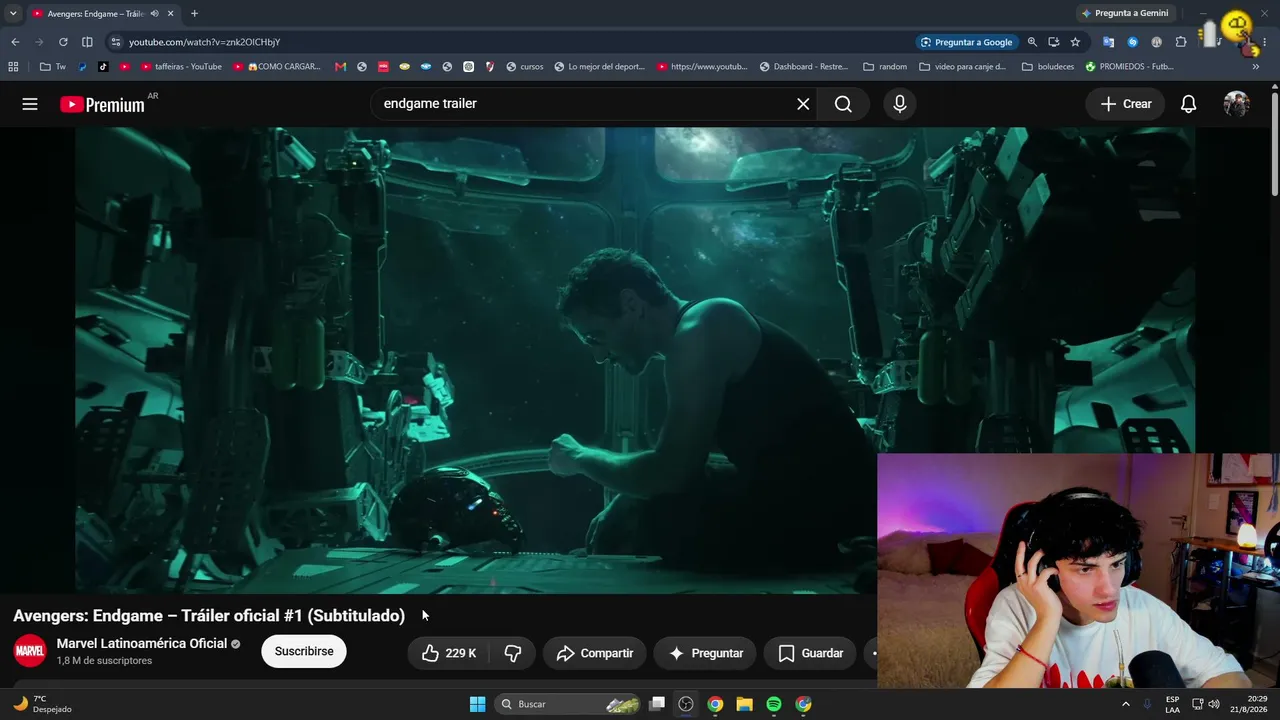Open the 'taffeiras - YouTube' bookmark

[181, 67]
